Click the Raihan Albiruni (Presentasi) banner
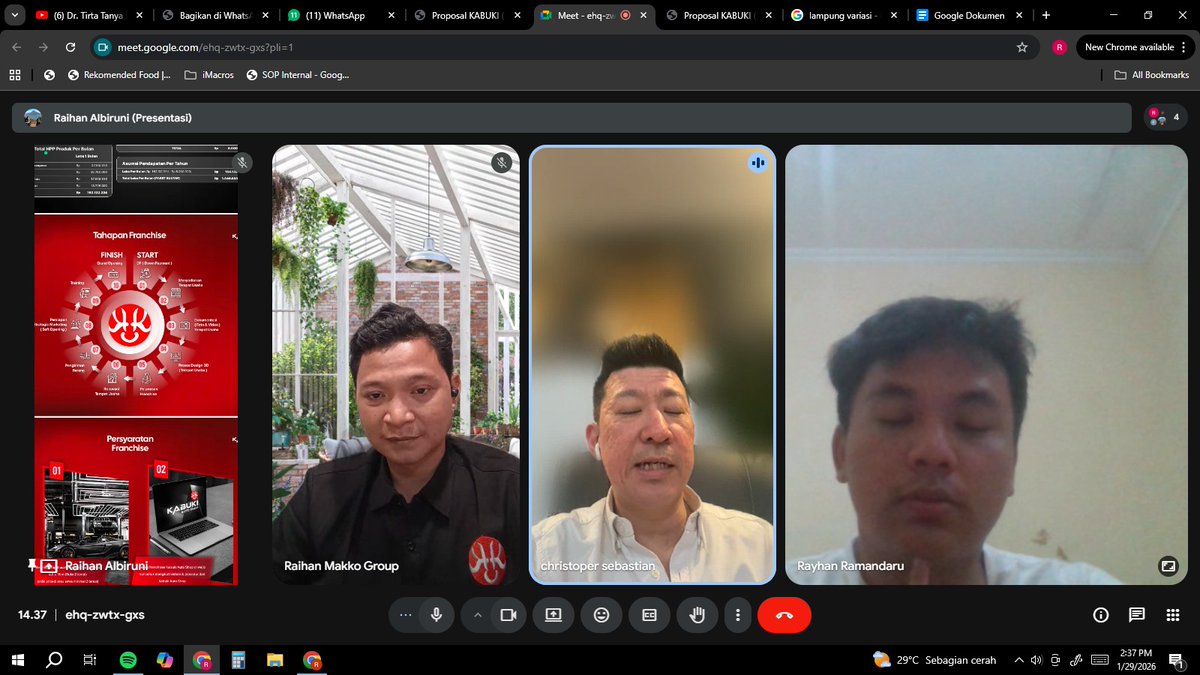 pos(570,117)
